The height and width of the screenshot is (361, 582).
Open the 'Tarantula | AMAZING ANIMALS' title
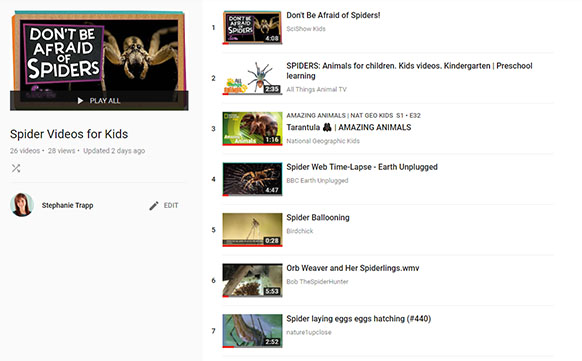[349, 127]
